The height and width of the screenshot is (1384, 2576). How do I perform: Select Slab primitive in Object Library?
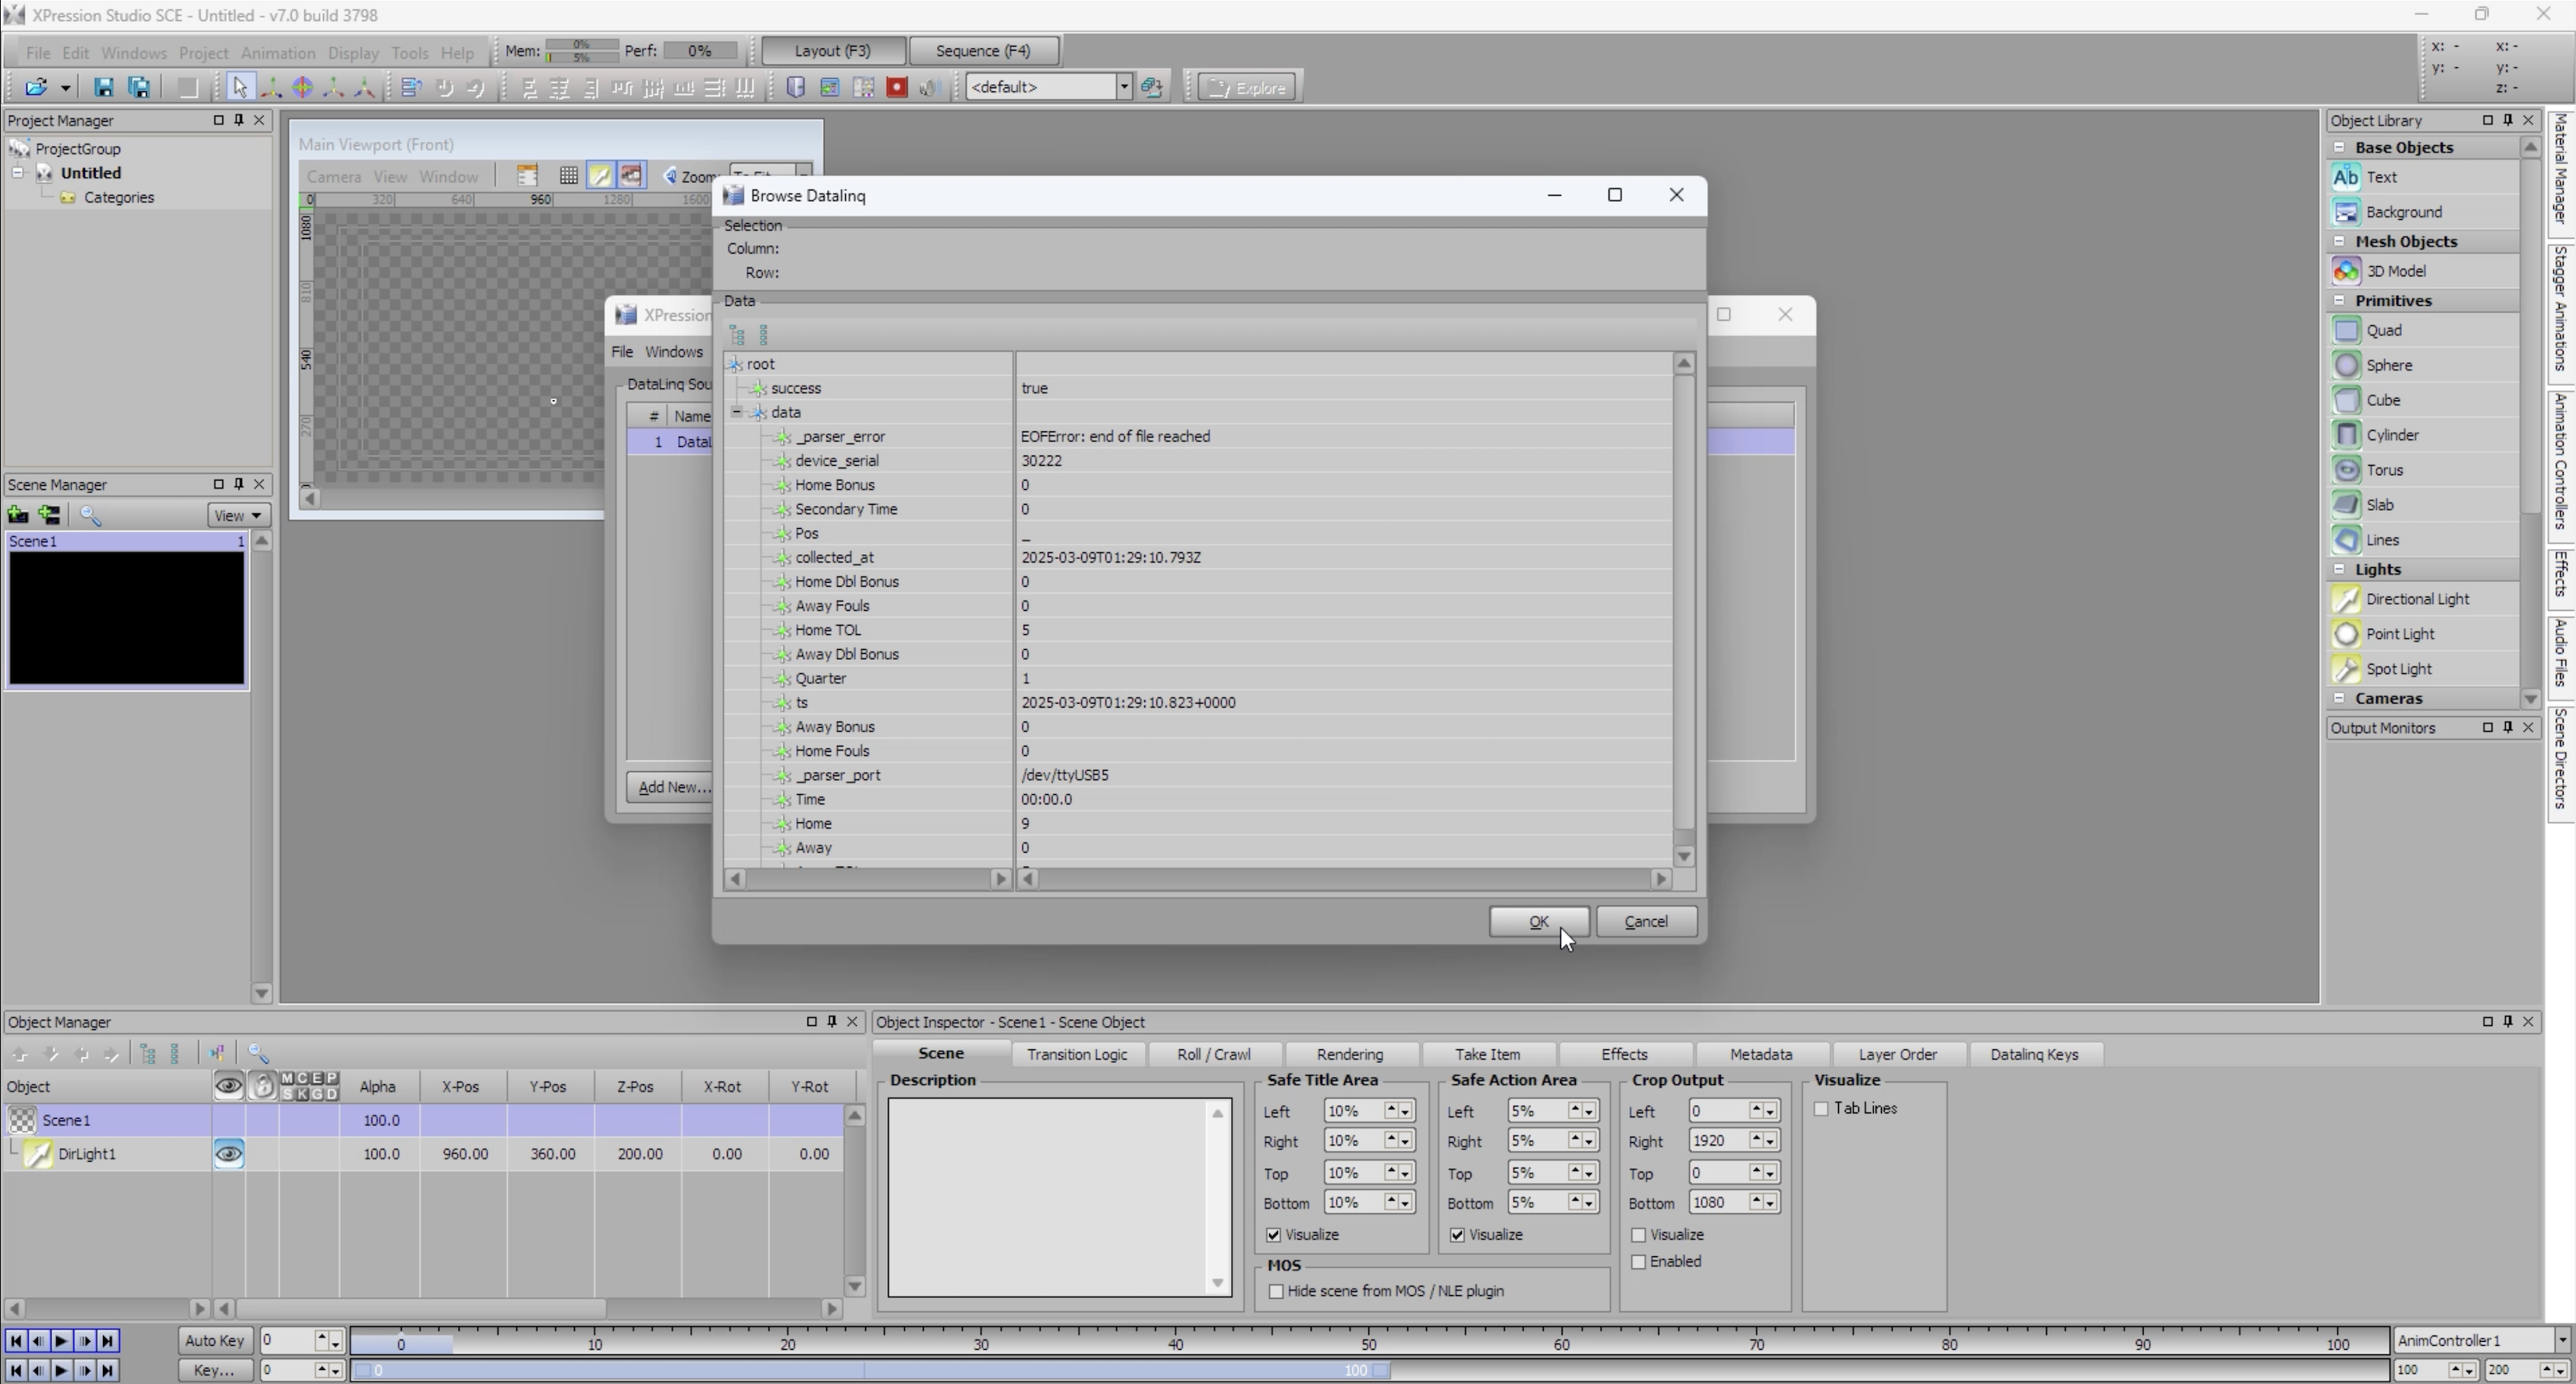click(x=2423, y=505)
